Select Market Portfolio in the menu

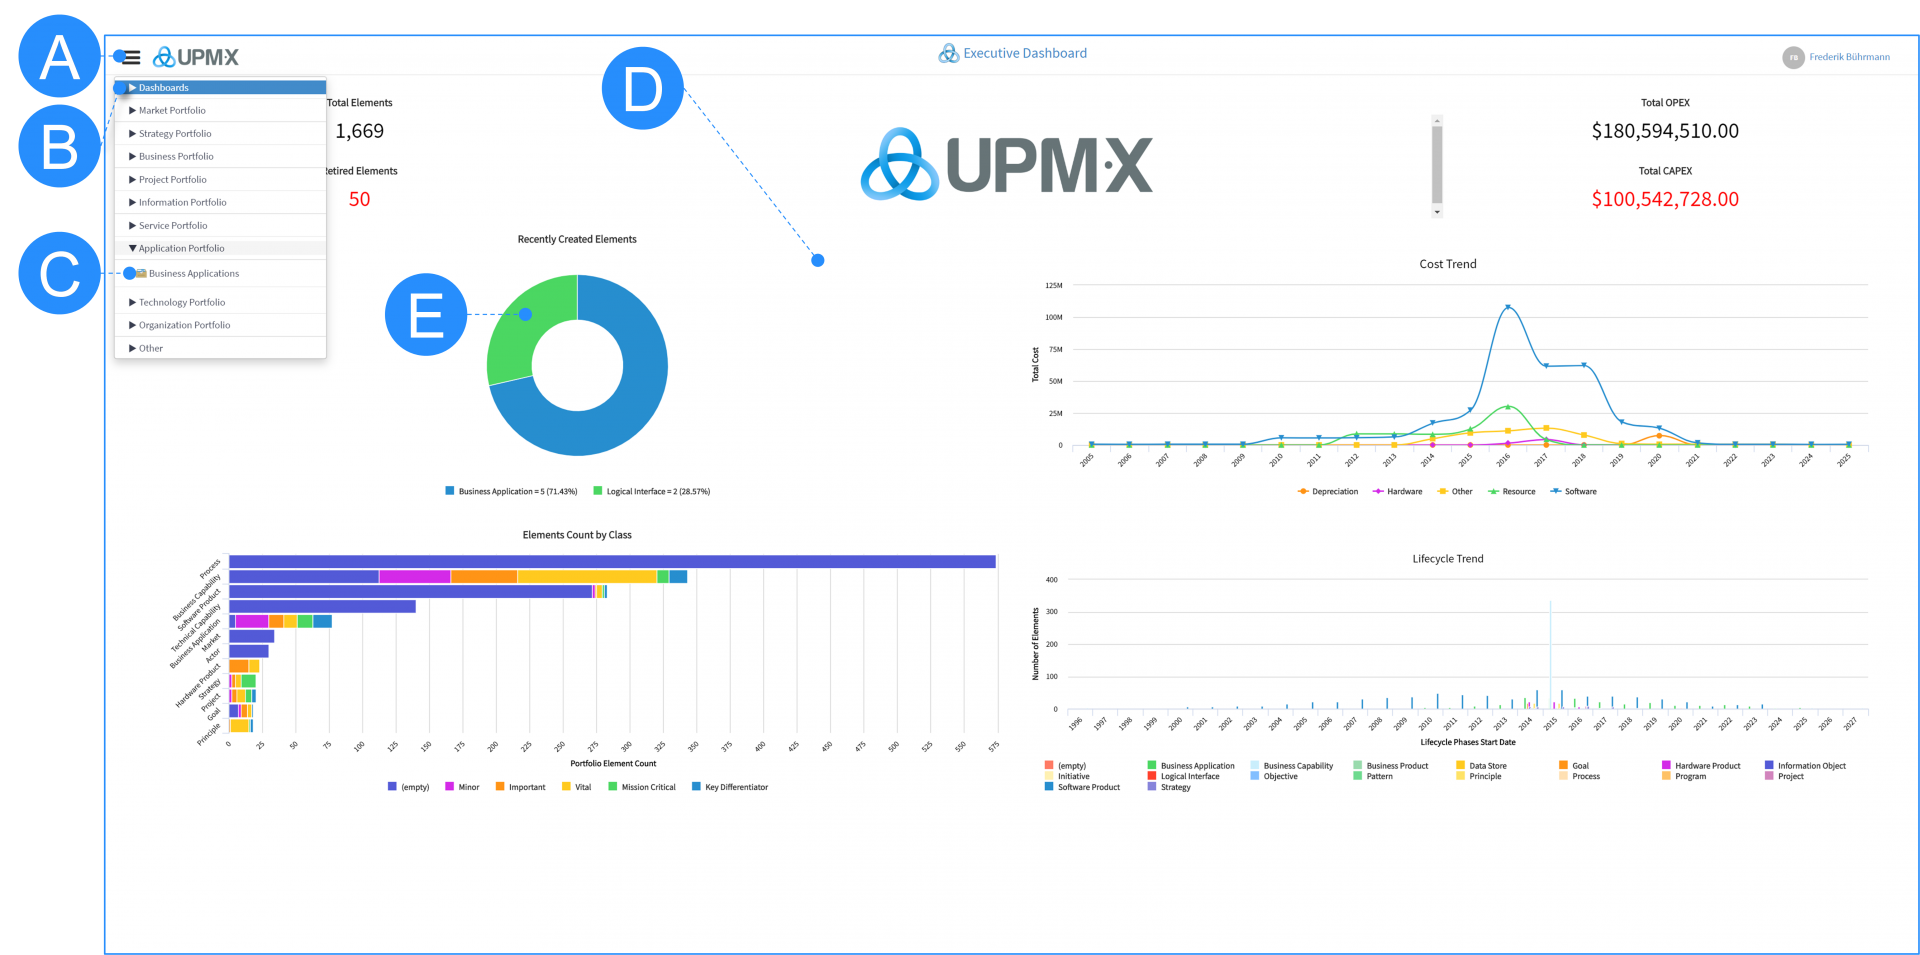tap(220, 111)
